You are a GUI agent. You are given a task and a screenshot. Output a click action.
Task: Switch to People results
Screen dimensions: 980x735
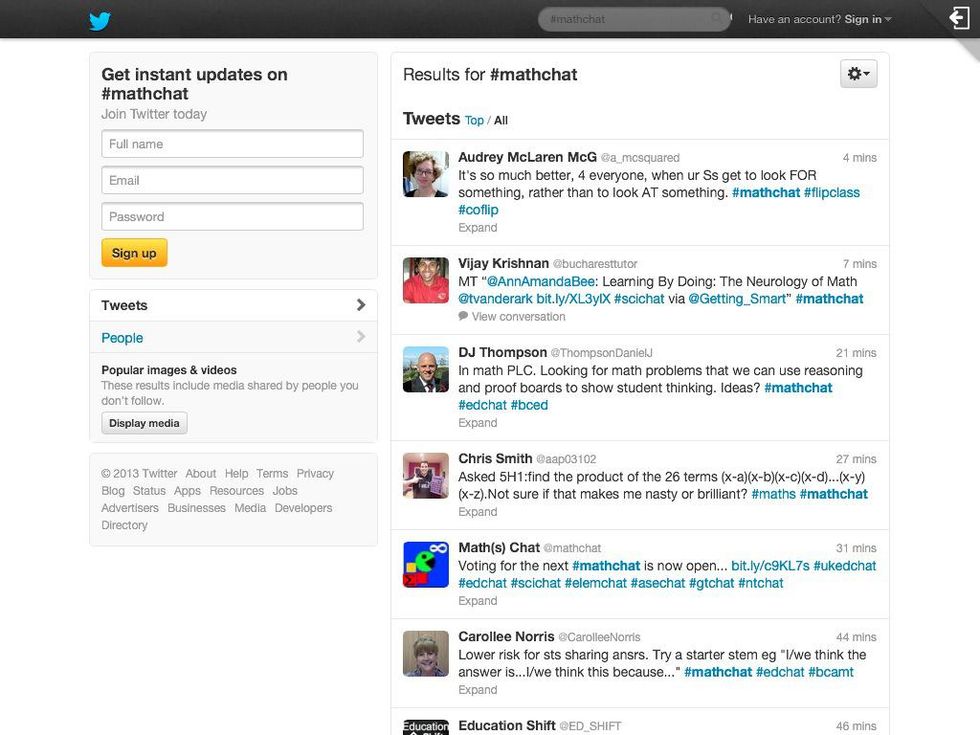click(x=233, y=338)
